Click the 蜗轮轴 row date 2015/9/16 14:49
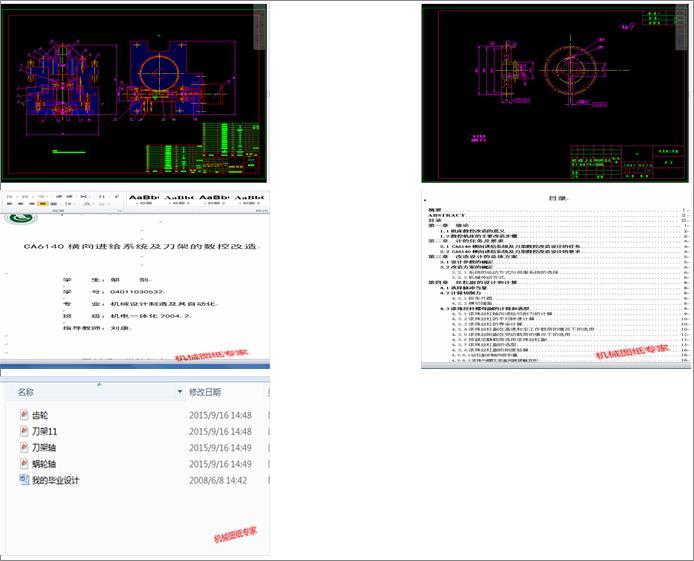 (220, 464)
